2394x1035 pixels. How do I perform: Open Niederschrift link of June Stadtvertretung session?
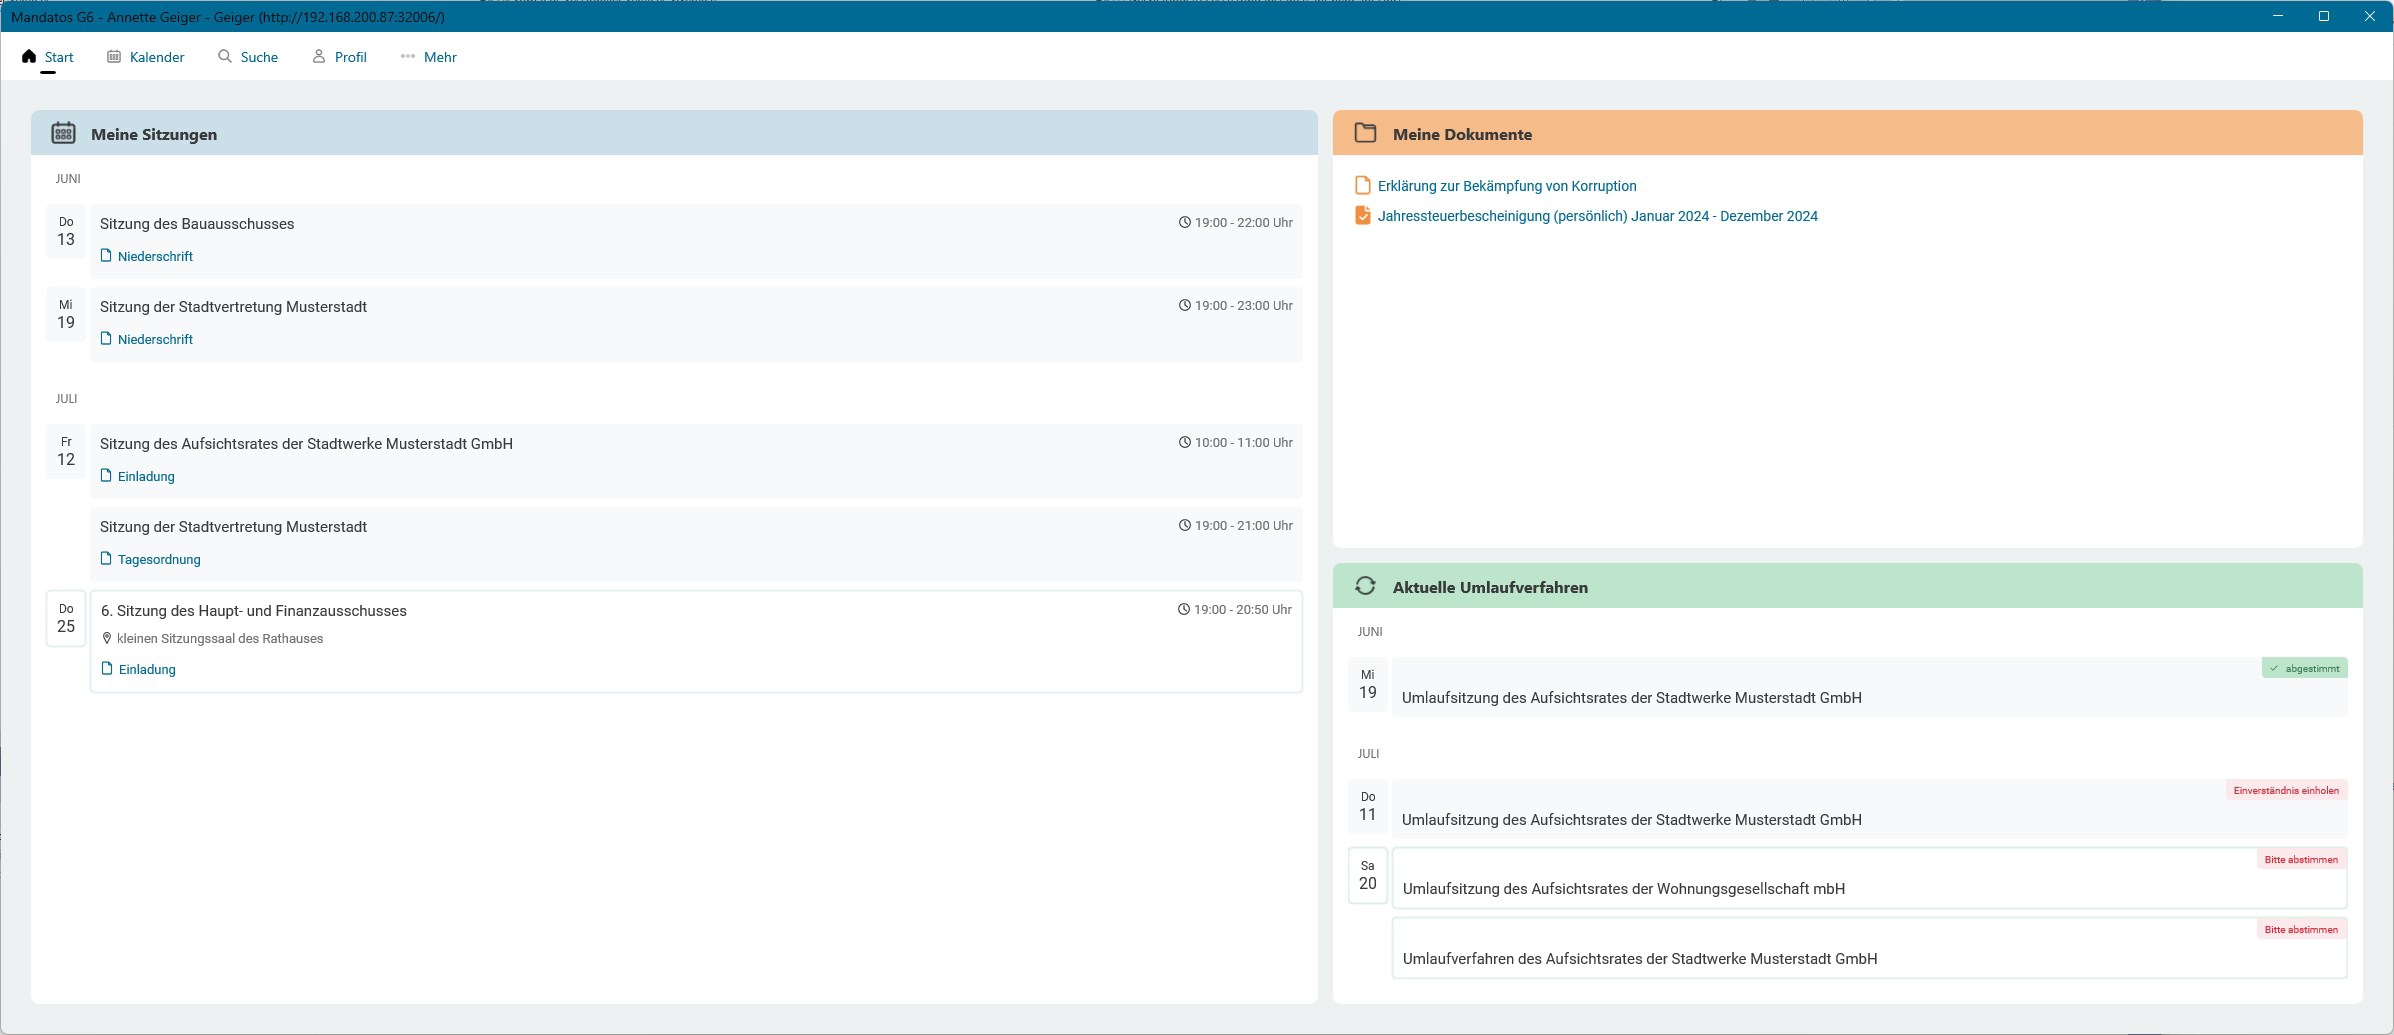point(155,340)
